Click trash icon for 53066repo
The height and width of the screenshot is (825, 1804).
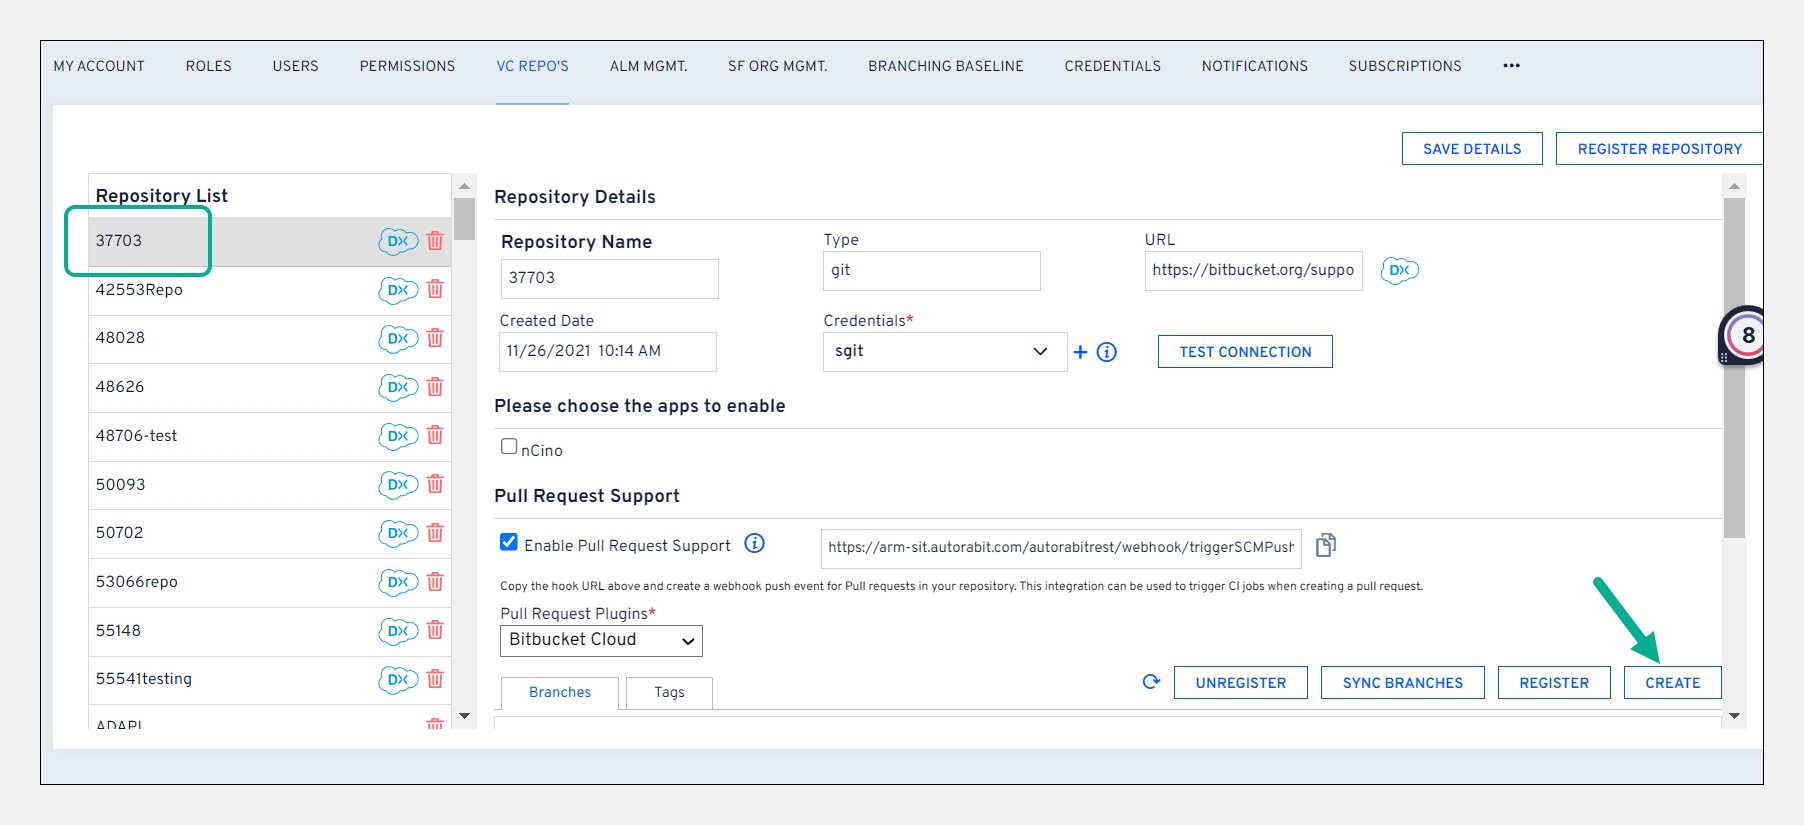click(x=435, y=582)
